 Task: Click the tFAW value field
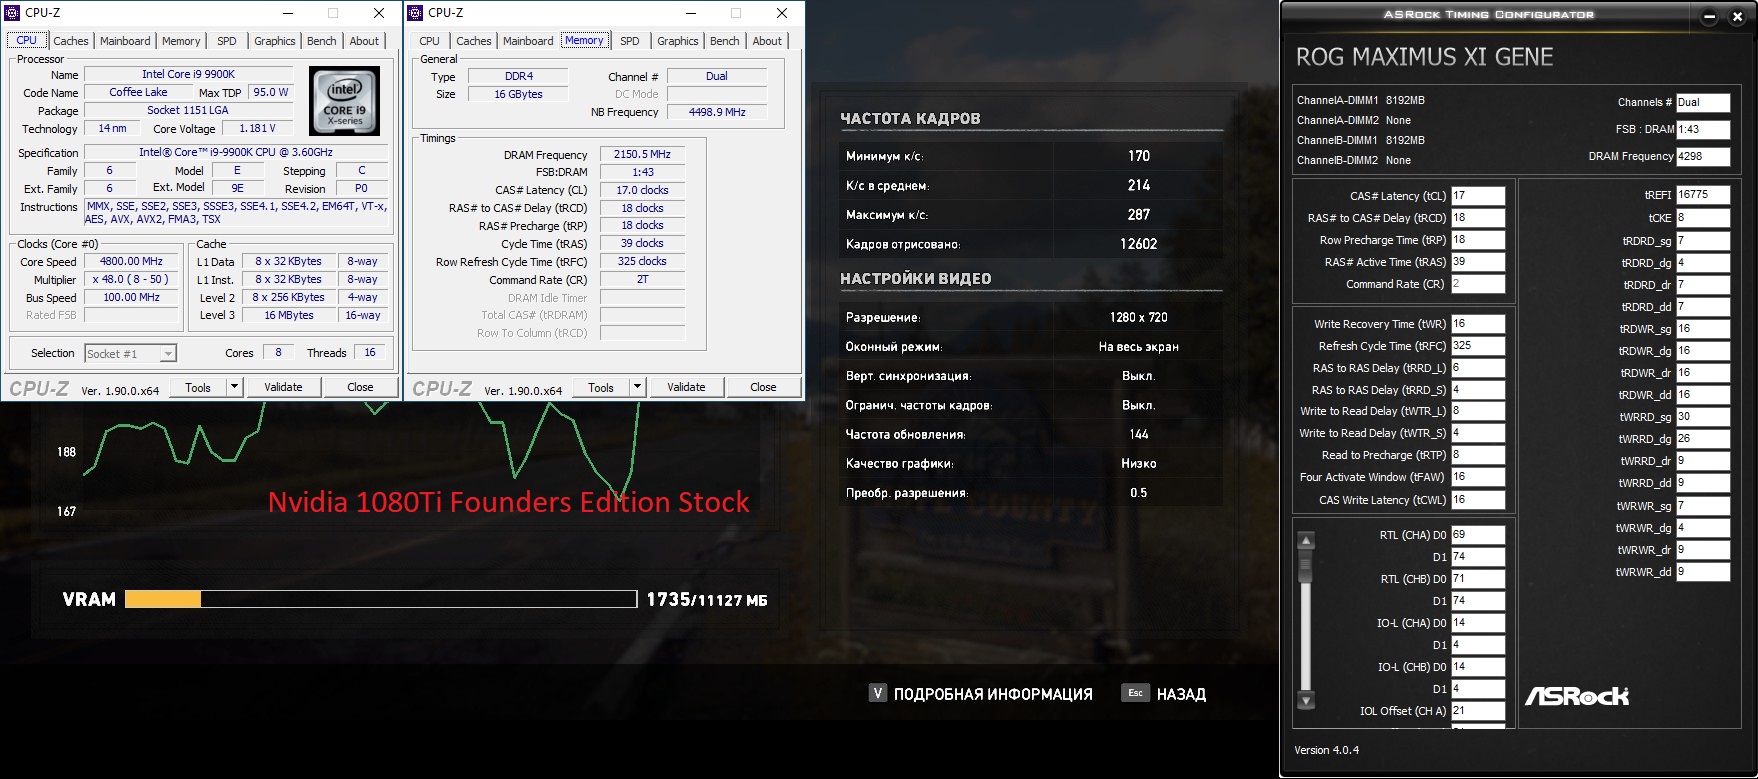(1478, 477)
